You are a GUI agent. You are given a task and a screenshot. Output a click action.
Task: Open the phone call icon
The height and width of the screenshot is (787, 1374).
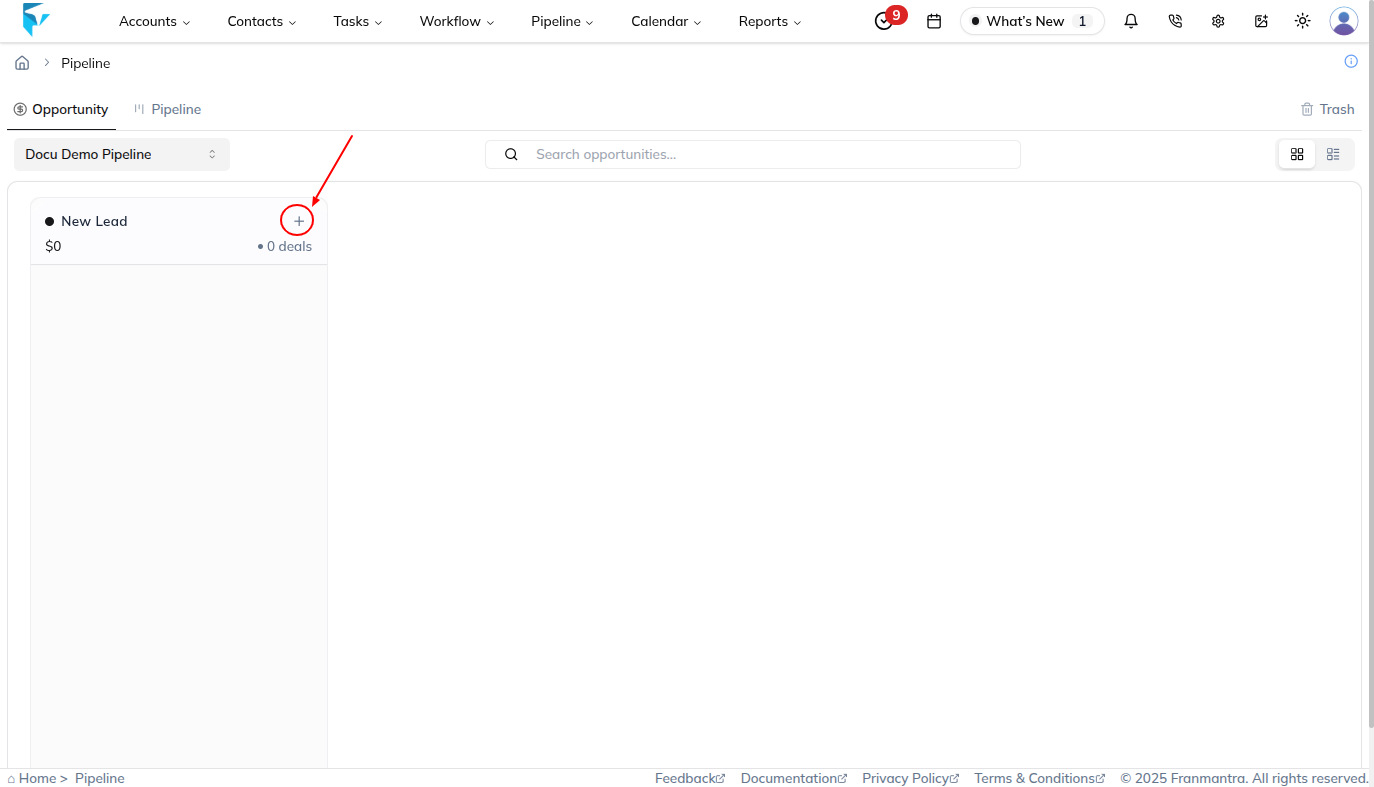pos(1175,21)
